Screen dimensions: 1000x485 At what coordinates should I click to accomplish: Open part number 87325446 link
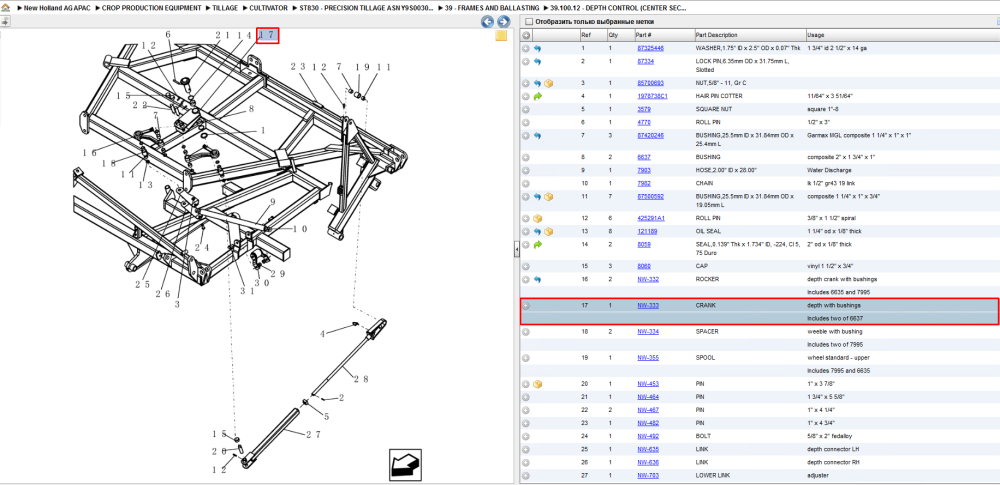click(651, 48)
